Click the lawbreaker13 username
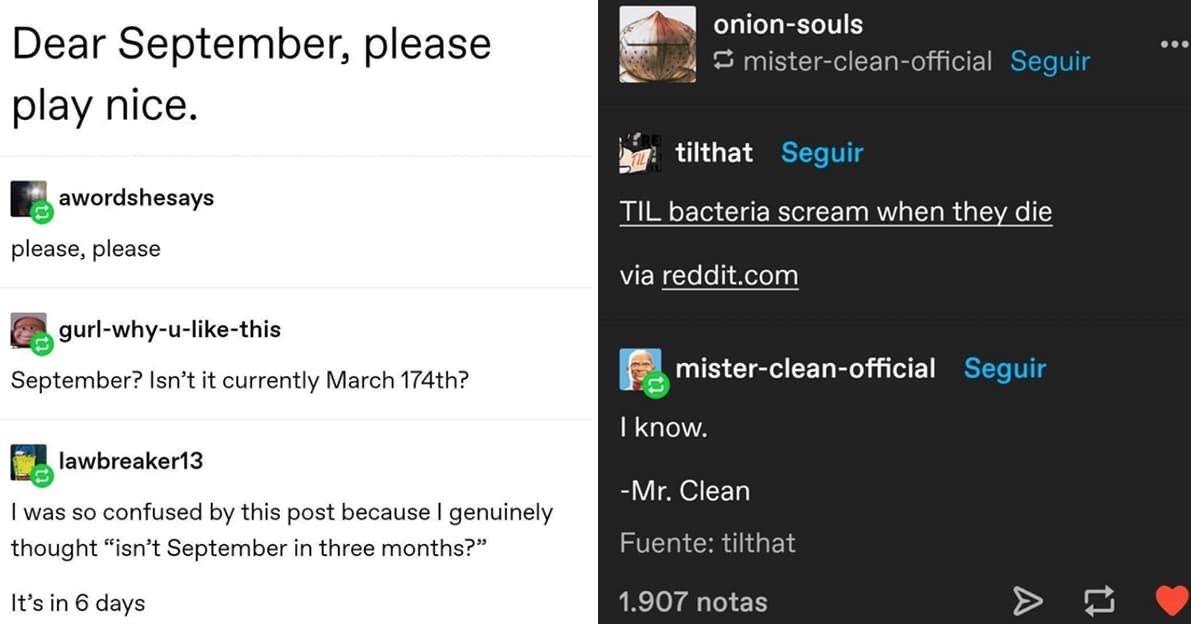This screenshot has height=624, width=1191. 131,460
